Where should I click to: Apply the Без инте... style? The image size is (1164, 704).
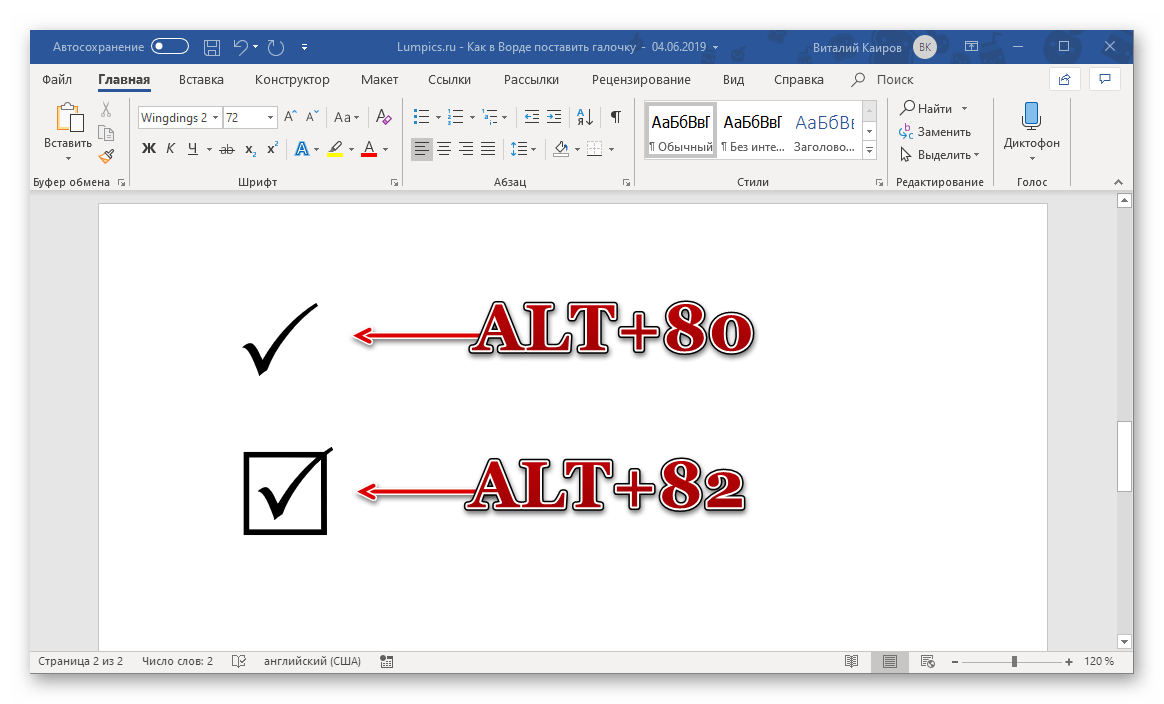point(753,131)
